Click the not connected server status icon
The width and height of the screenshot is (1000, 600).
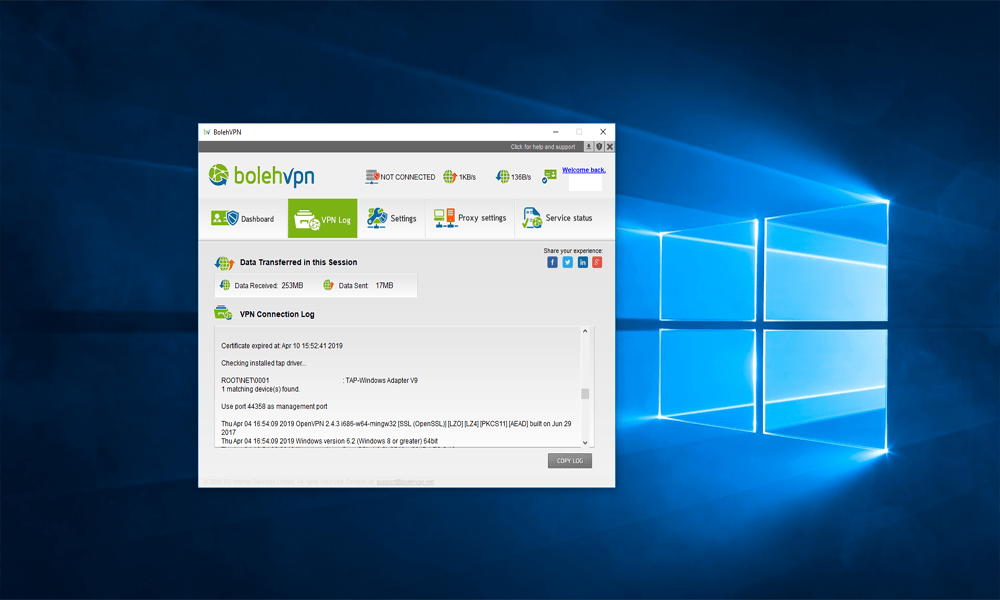[372, 177]
